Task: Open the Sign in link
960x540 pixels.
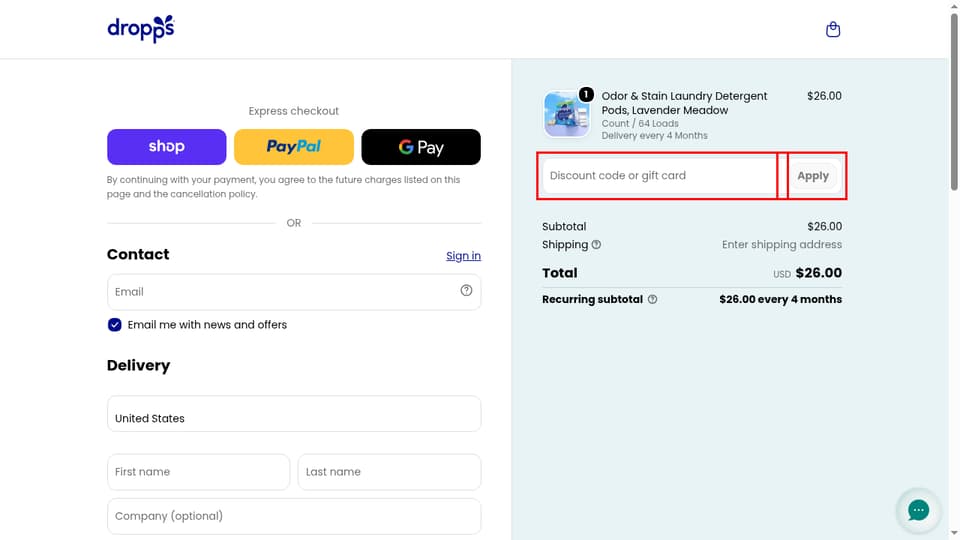Action: [x=463, y=256]
